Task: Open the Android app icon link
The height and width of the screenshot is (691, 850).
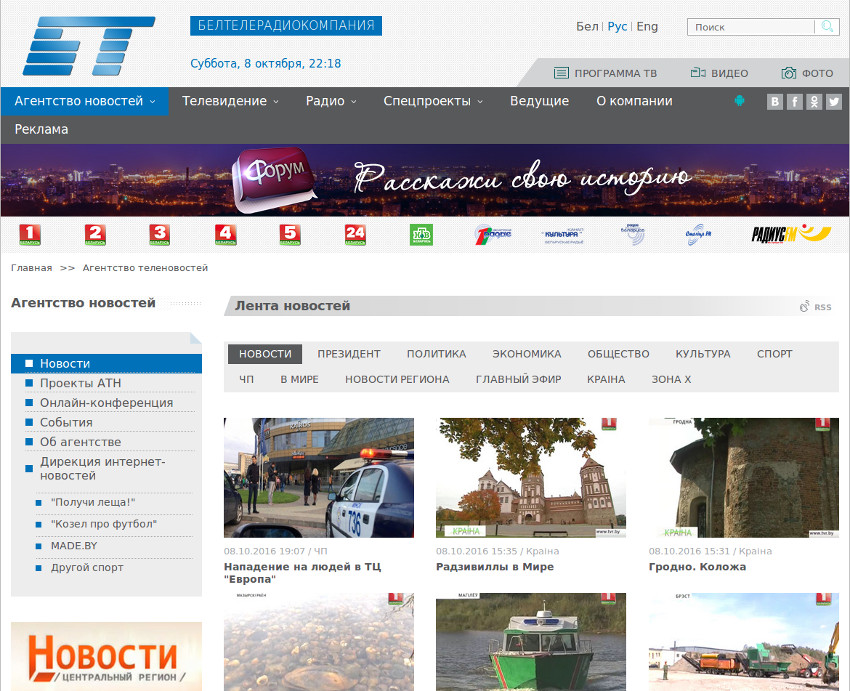Action: coord(740,101)
